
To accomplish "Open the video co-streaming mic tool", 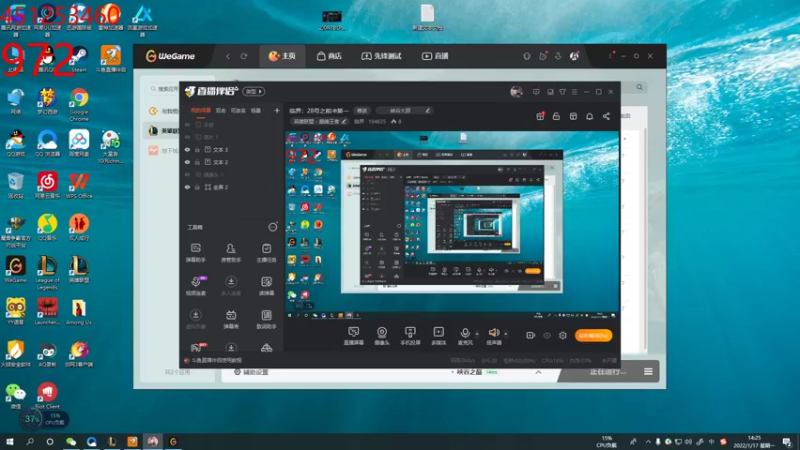I will coord(196,286).
